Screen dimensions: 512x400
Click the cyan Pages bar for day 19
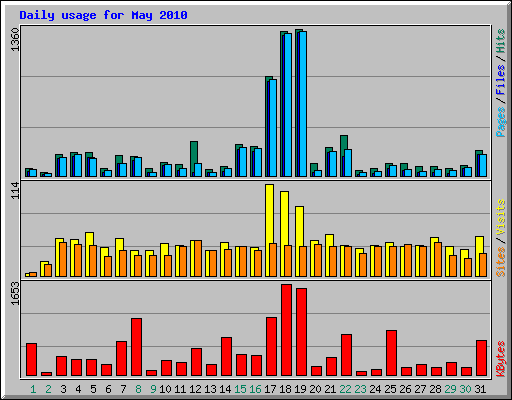click(x=303, y=104)
